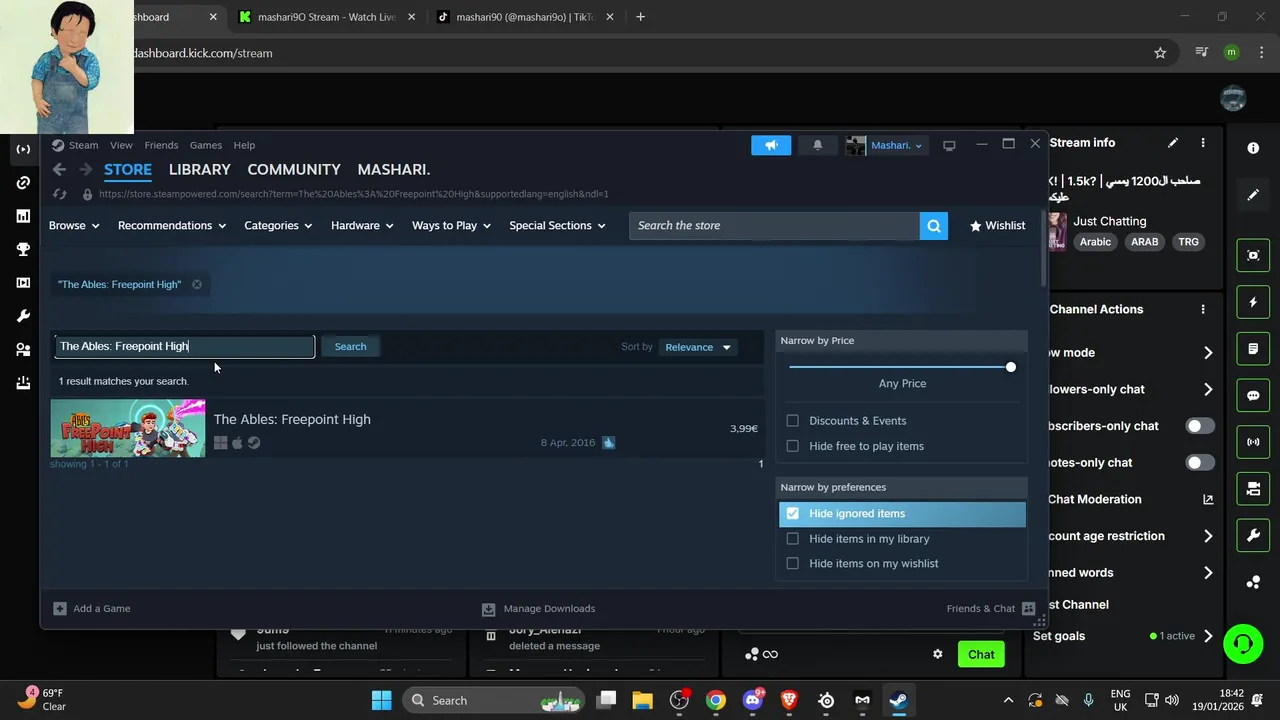Viewport: 1280px width, 720px height.
Task: Open Steam notifications bell
Action: (x=817, y=145)
